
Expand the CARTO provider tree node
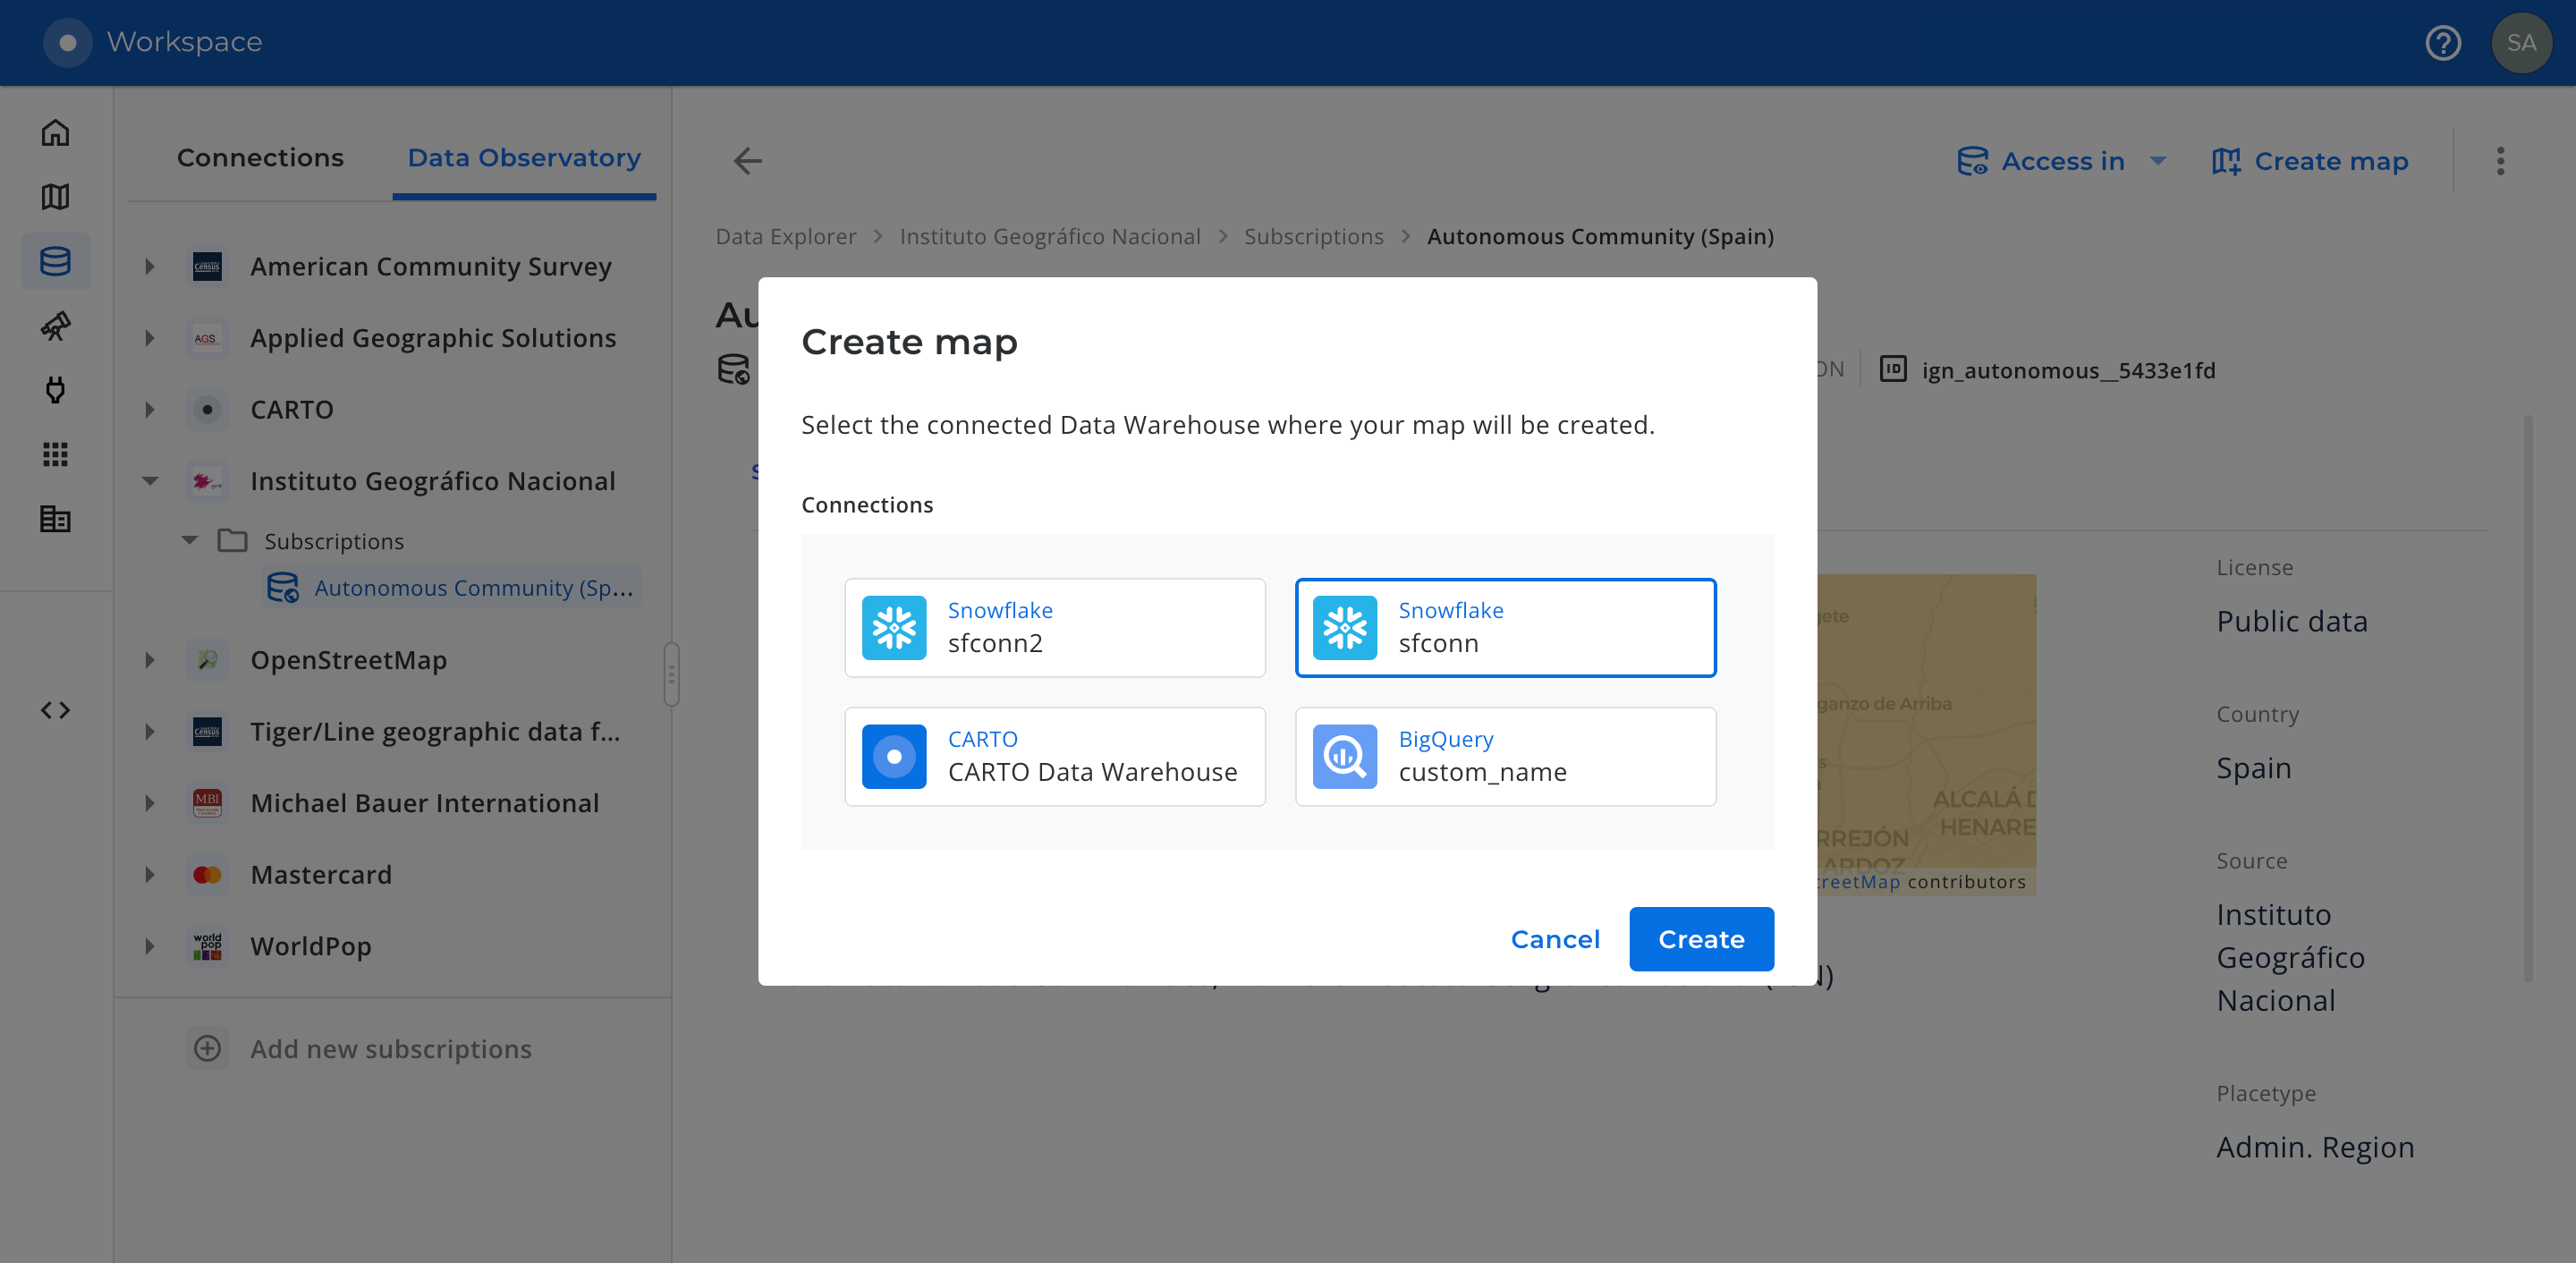[x=150, y=410]
